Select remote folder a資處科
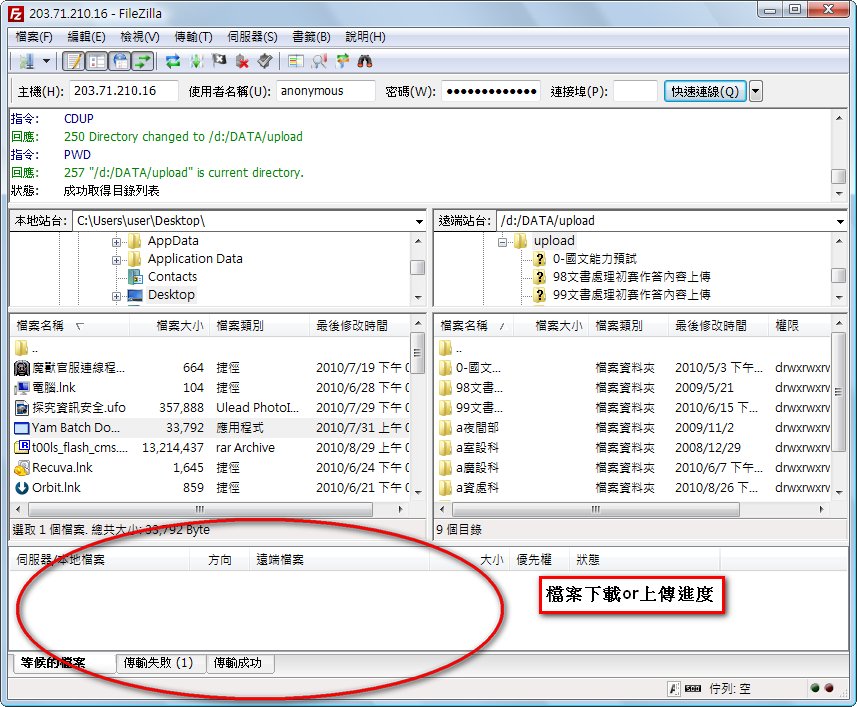This screenshot has height=707, width=857. click(x=634, y=487)
